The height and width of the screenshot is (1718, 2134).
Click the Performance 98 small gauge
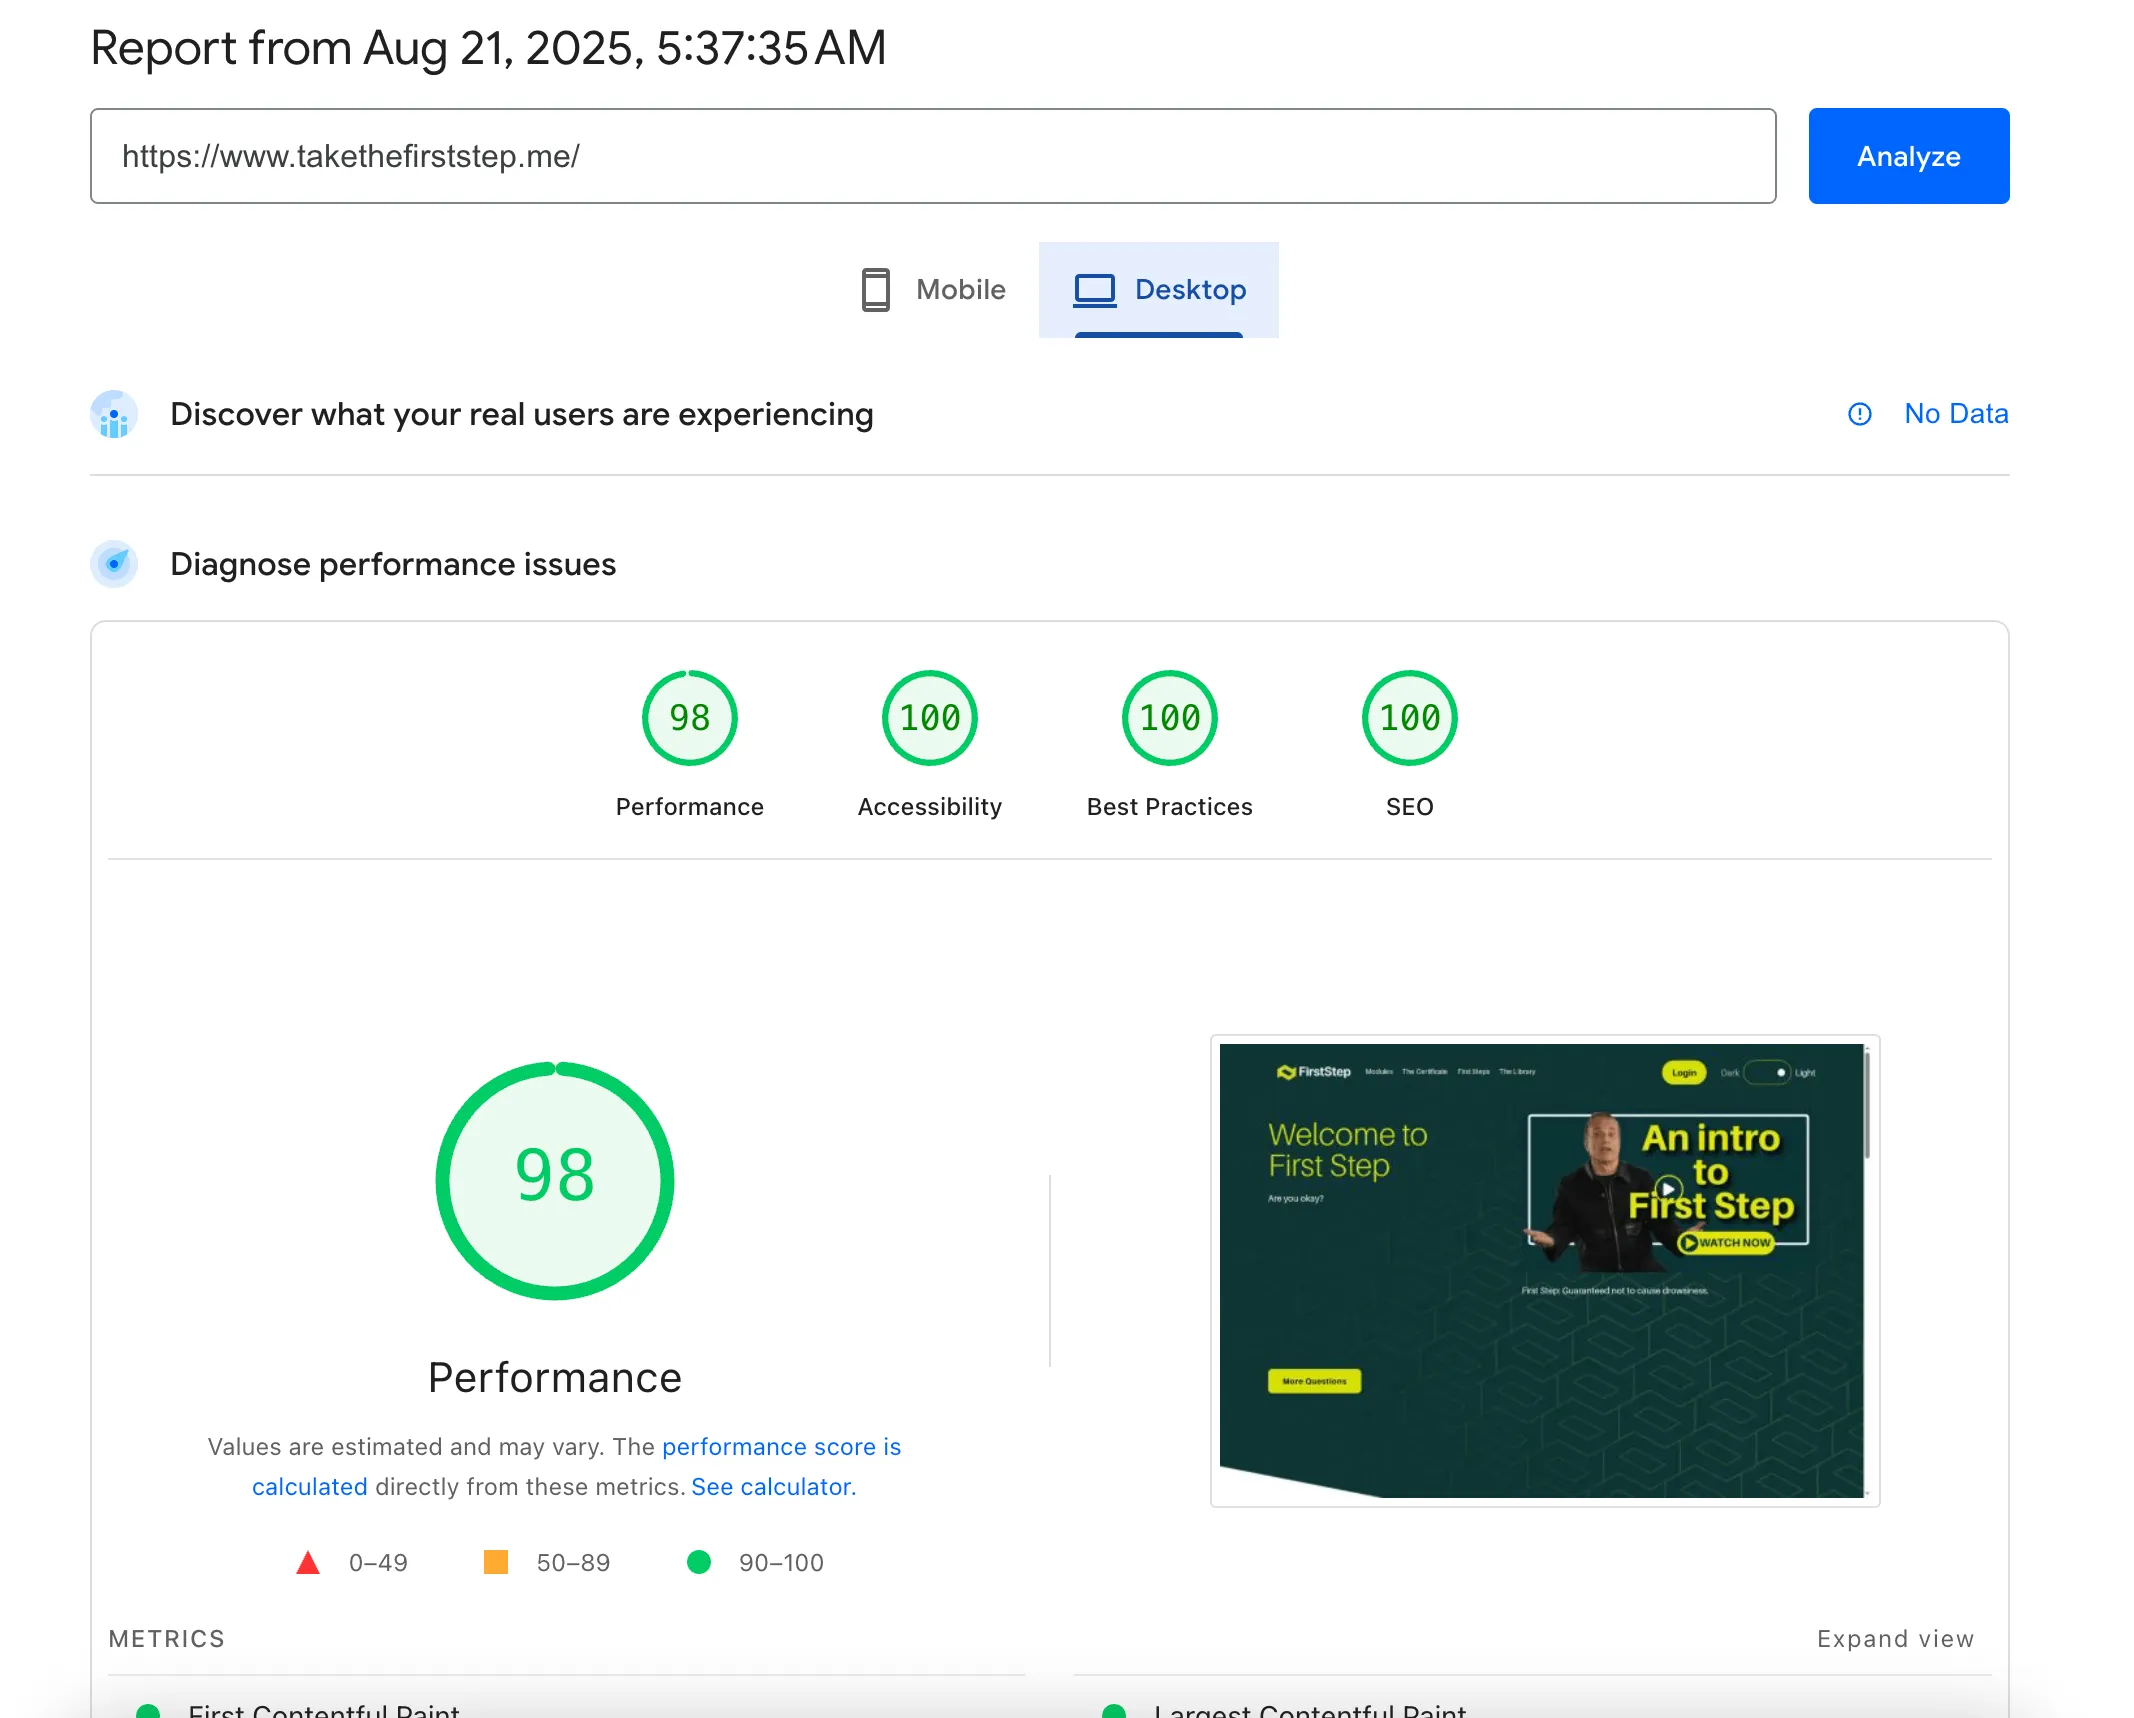click(689, 718)
